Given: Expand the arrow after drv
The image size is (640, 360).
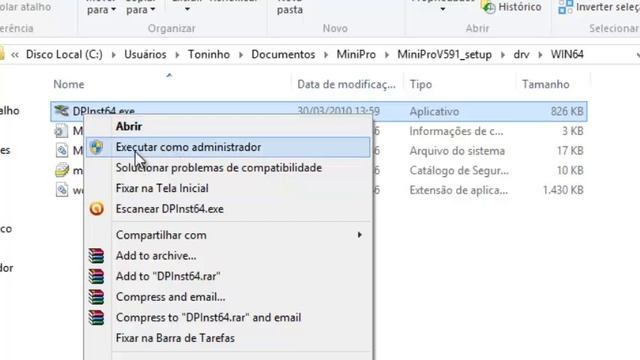Looking at the screenshot, I should (540, 55).
